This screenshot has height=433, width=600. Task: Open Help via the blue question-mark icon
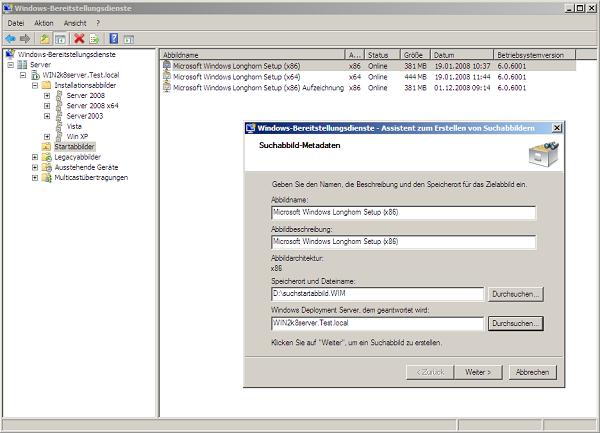114,39
